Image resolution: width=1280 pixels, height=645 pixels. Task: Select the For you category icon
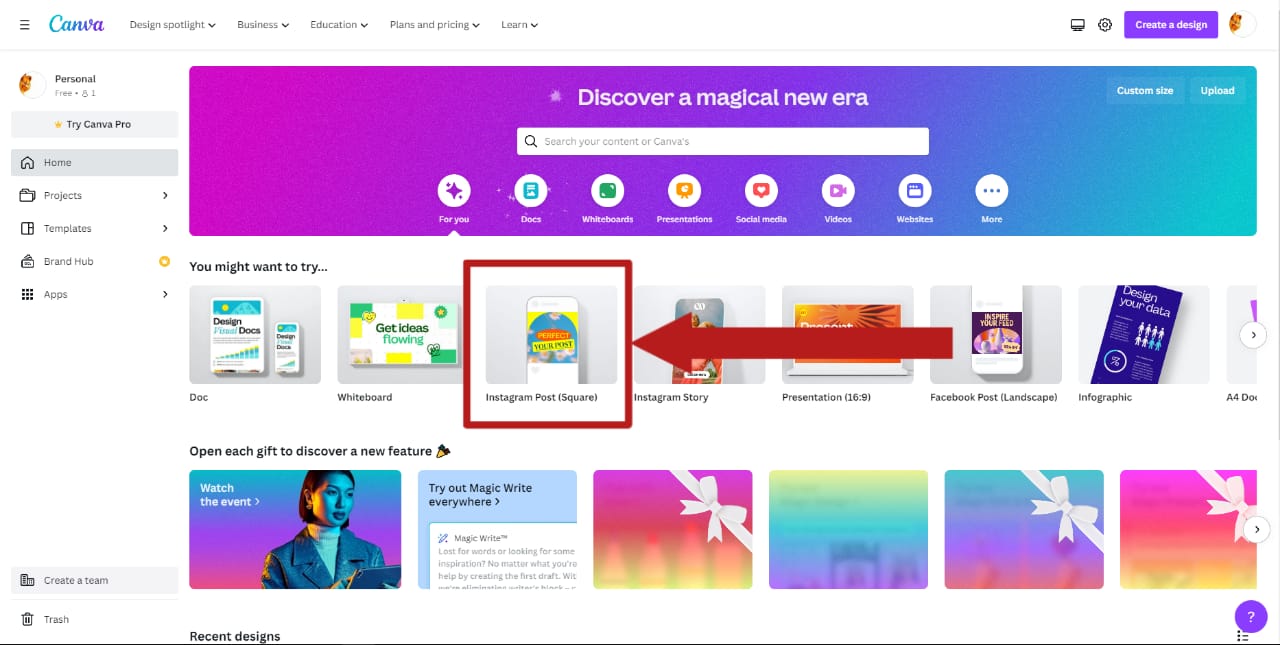click(x=454, y=190)
